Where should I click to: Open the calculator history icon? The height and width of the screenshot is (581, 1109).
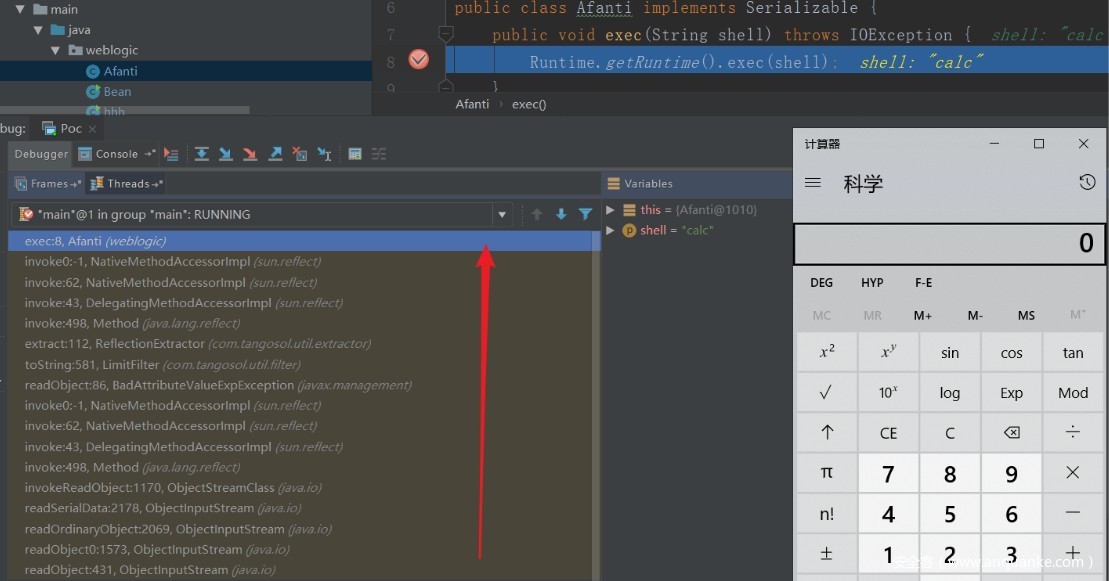click(1087, 183)
